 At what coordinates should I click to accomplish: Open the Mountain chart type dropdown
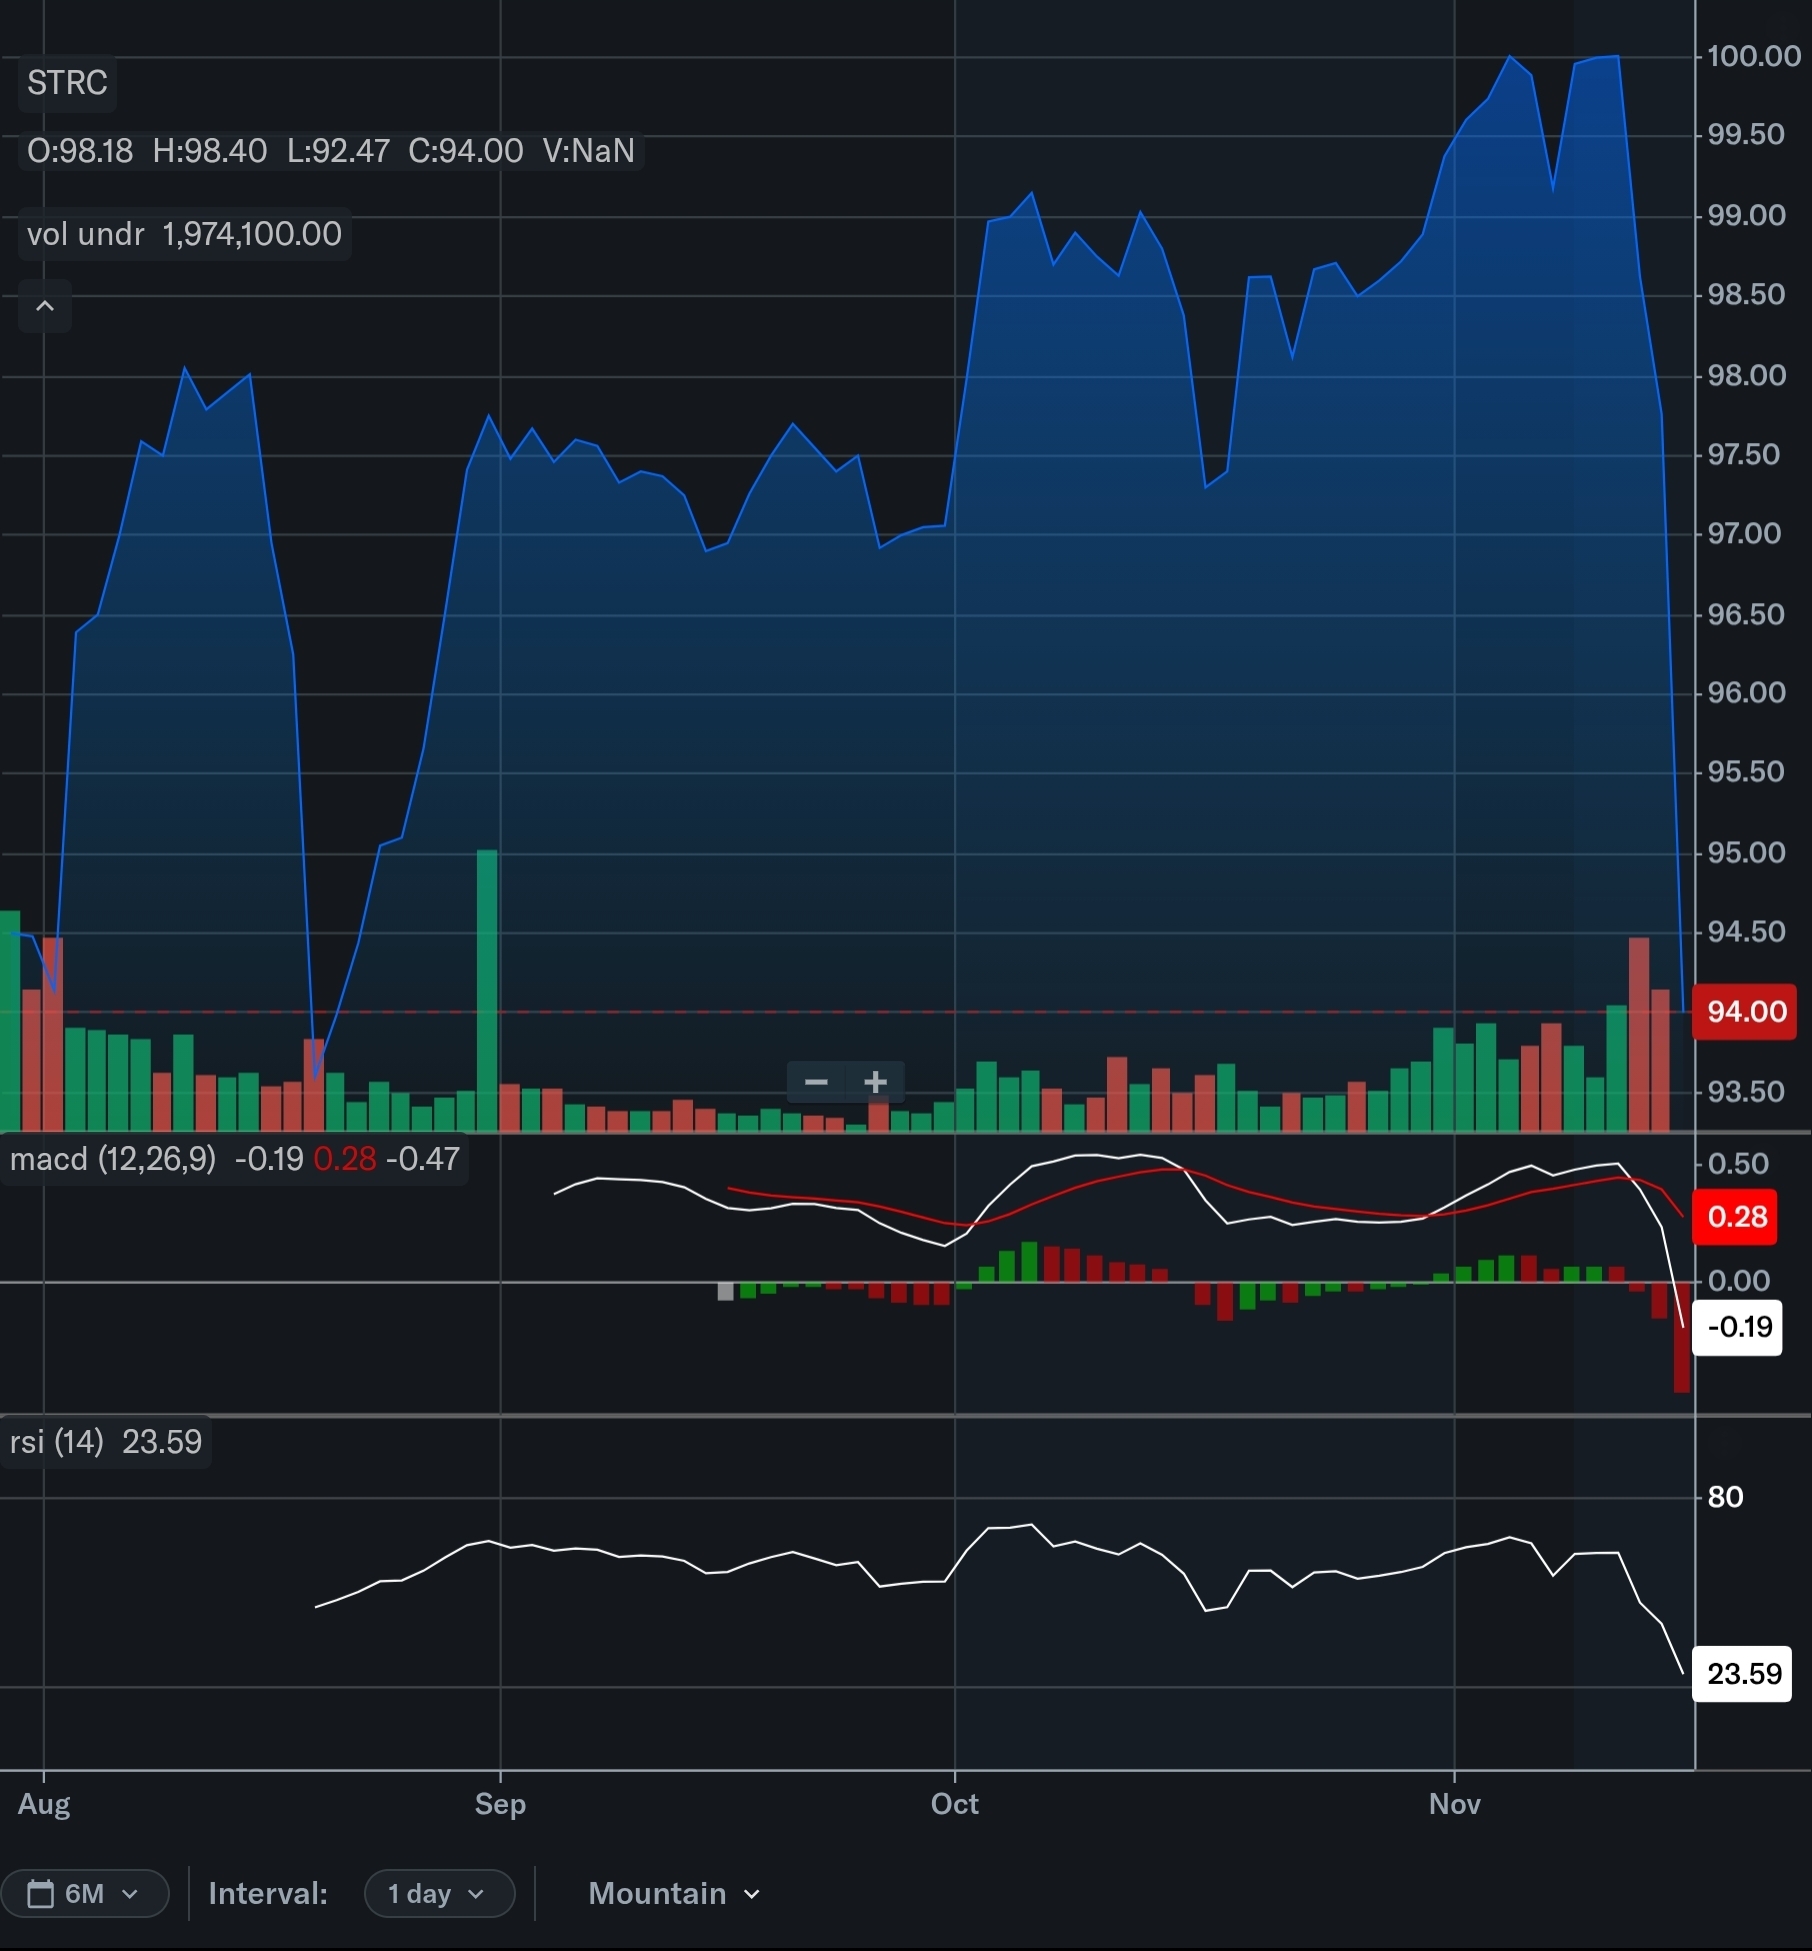pyautogui.click(x=674, y=1893)
